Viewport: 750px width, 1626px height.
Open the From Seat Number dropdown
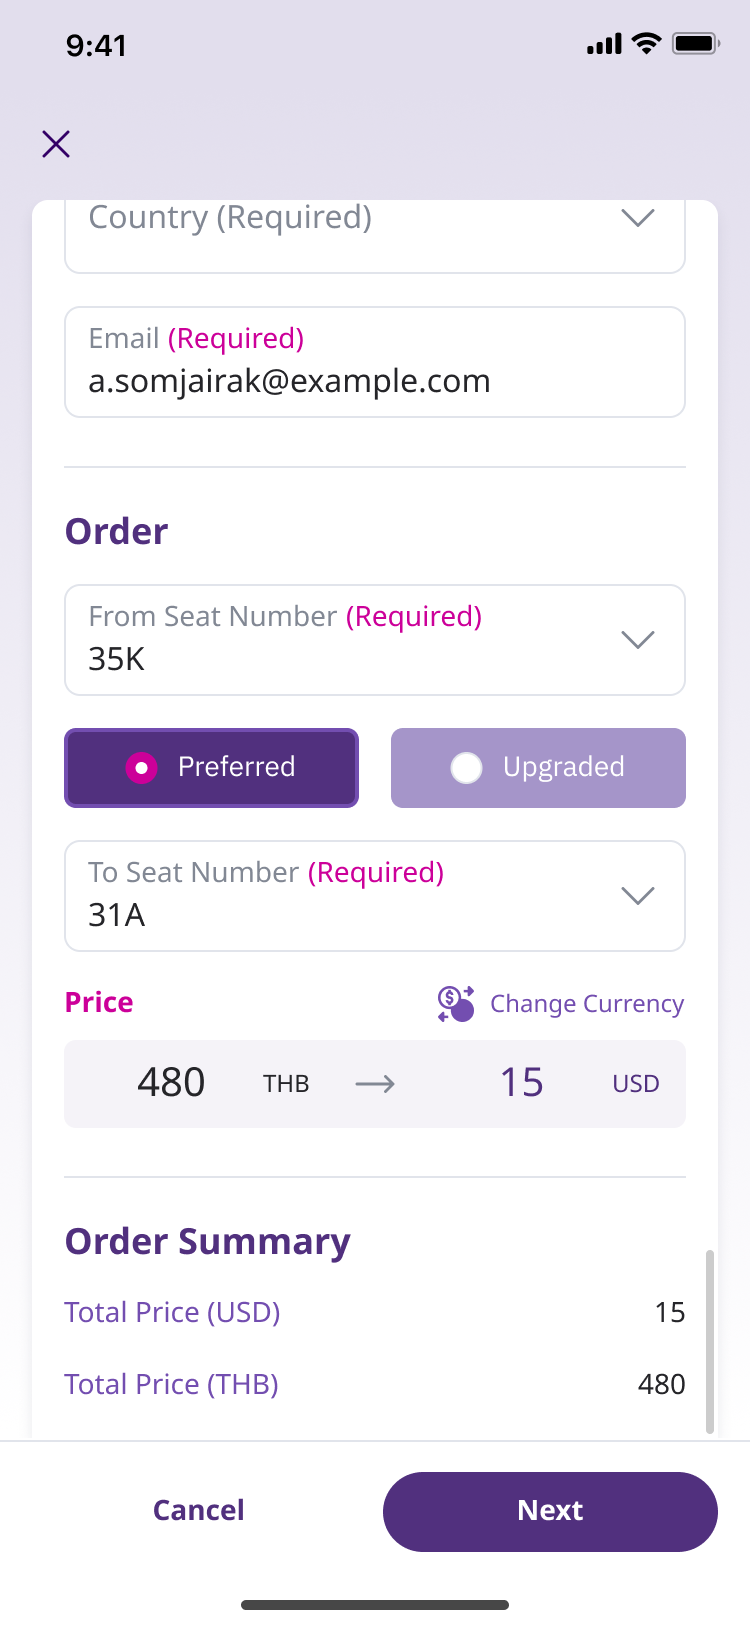[375, 640]
